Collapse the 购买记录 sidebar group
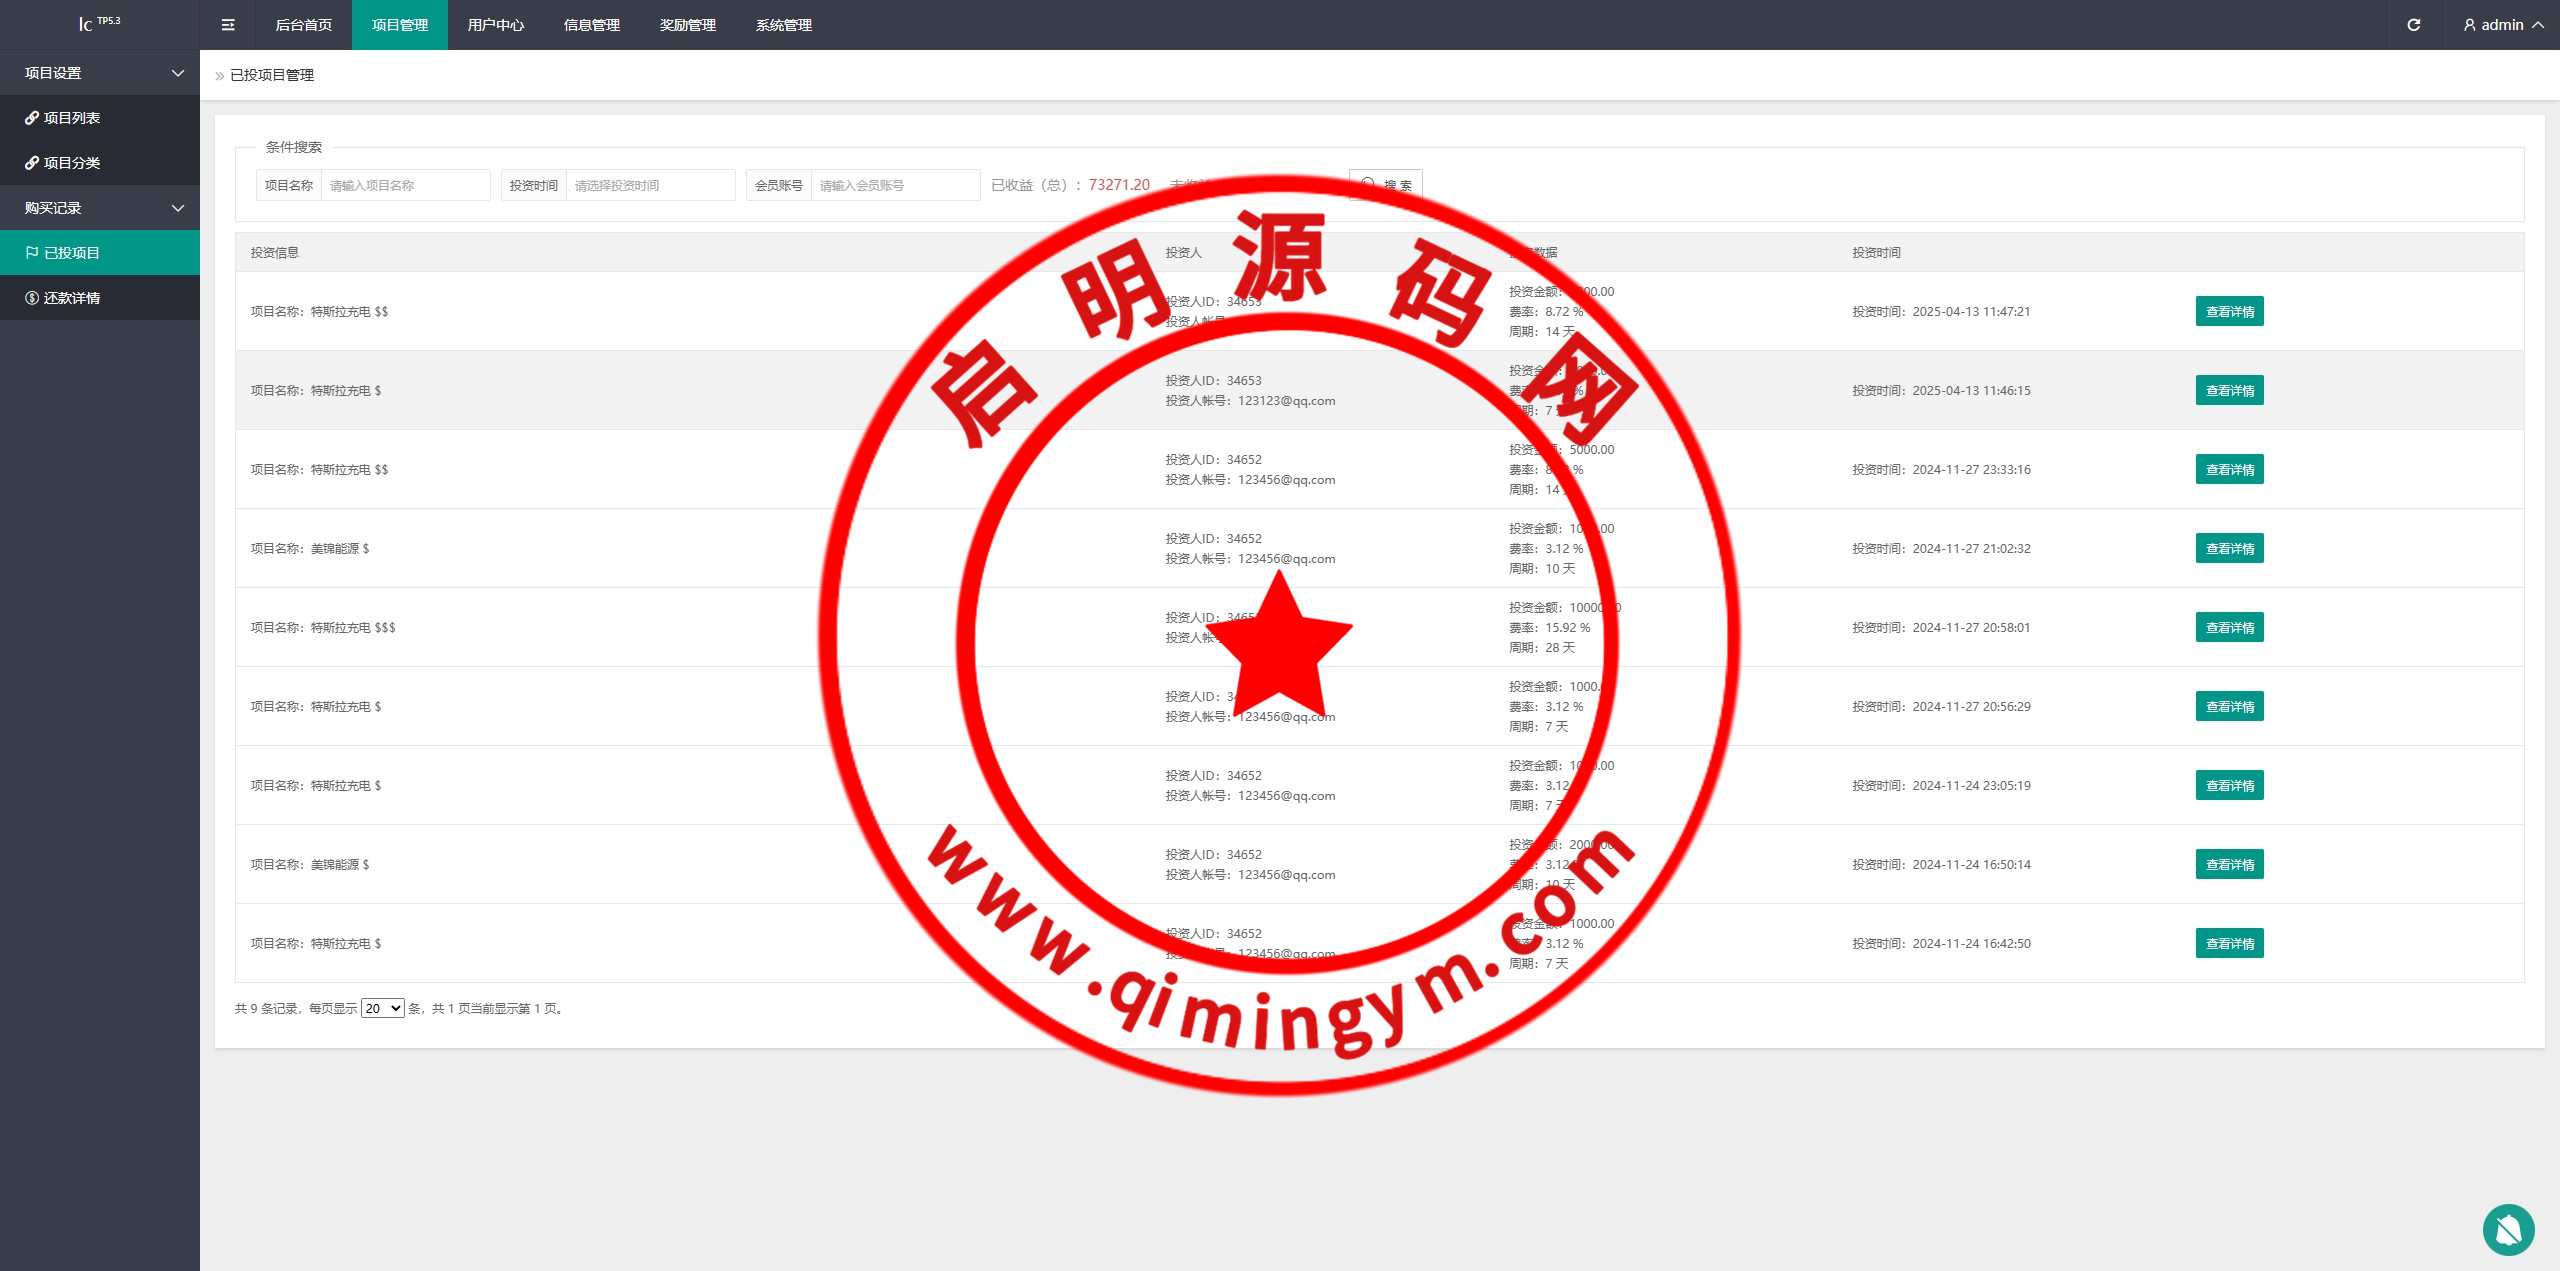The height and width of the screenshot is (1271, 2560). click(178, 208)
